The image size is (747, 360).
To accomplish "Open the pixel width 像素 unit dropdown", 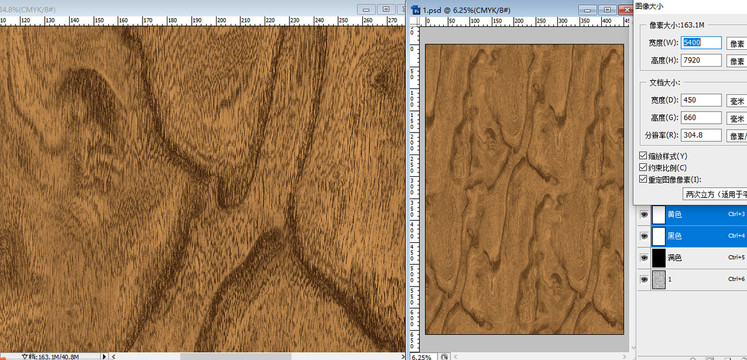I will point(737,43).
